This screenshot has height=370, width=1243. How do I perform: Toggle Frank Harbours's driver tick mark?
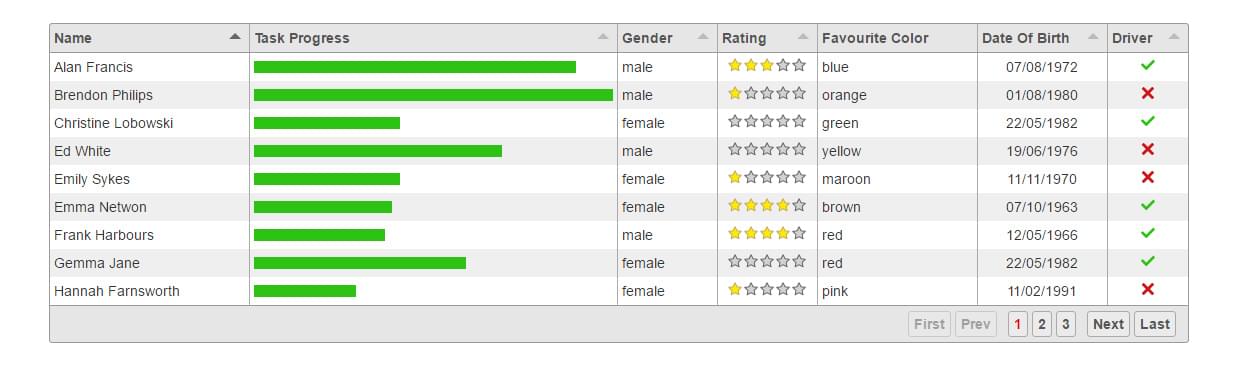tap(1148, 233)
